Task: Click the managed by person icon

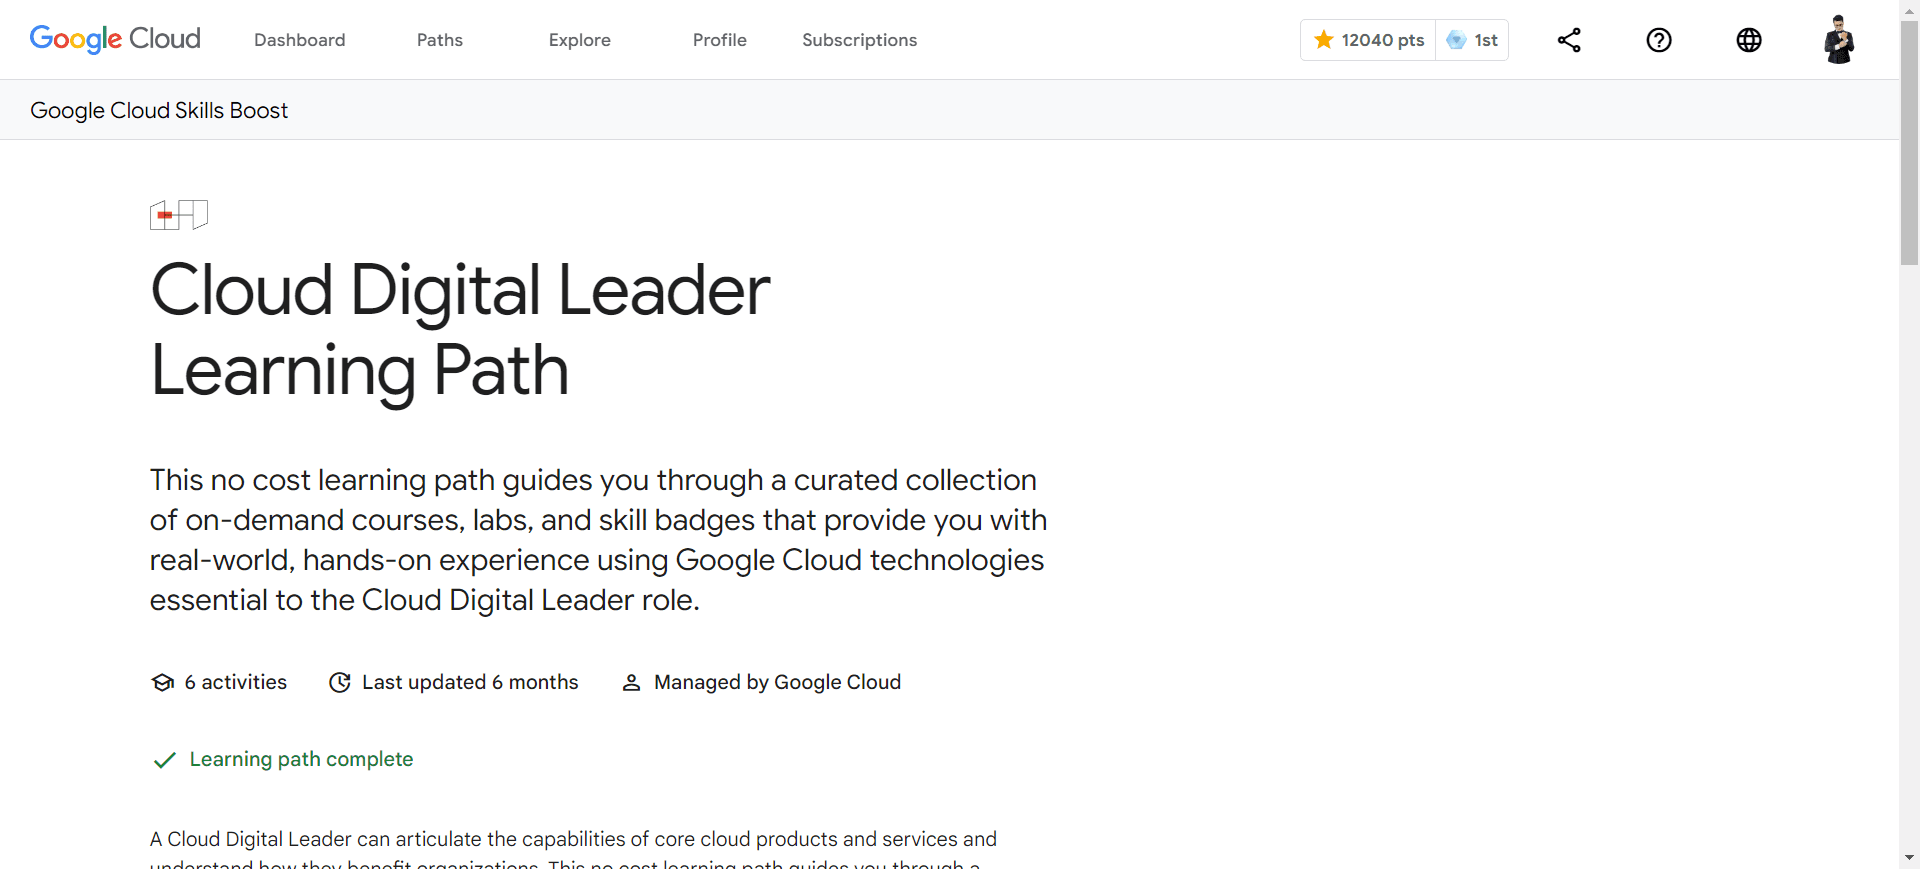Action: coord(631,682)
